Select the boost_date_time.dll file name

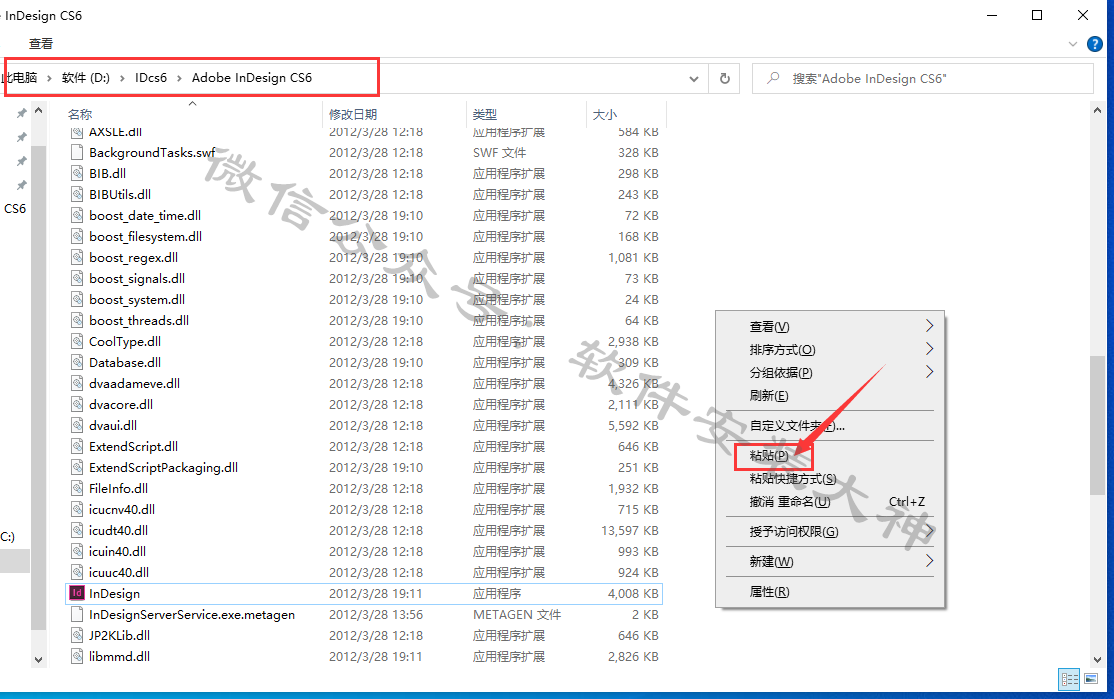coord(145,215)
